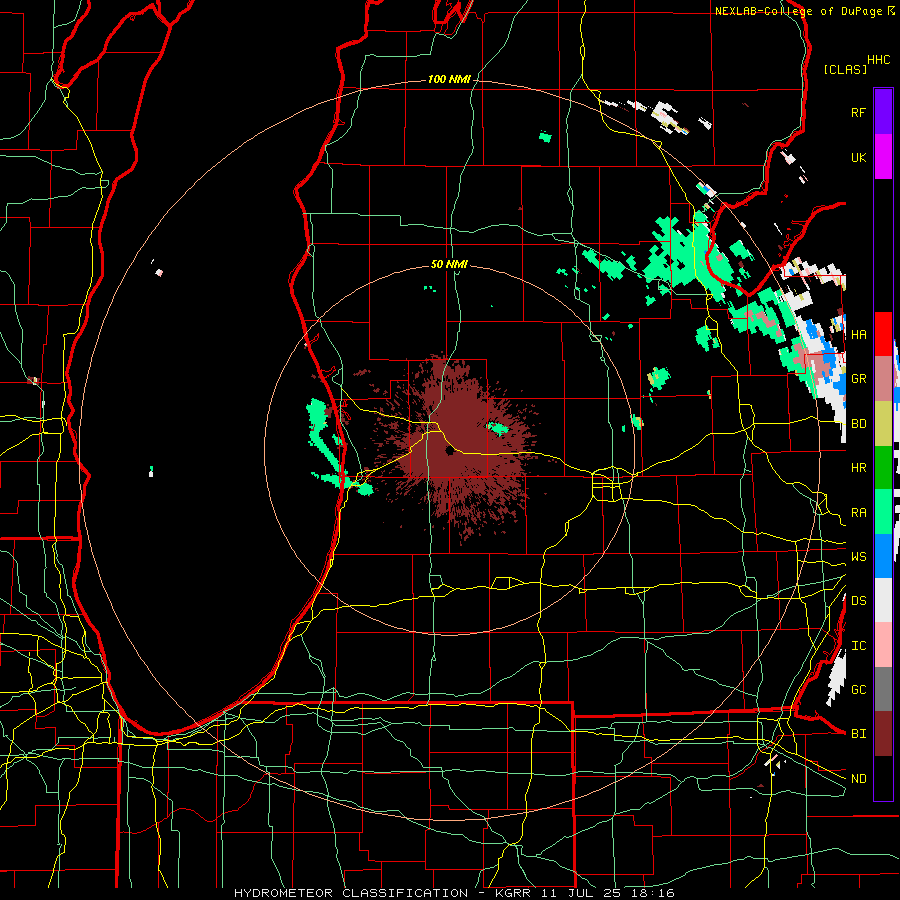Click the HHC product code label

[x=879, y=60]
